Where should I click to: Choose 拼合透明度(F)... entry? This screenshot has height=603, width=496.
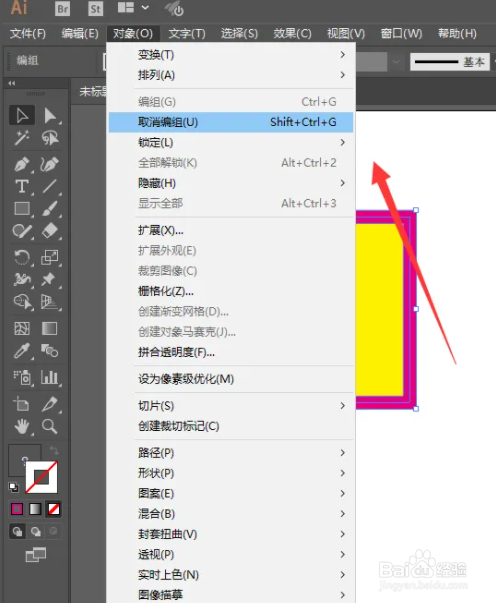[x=230, y=352]
